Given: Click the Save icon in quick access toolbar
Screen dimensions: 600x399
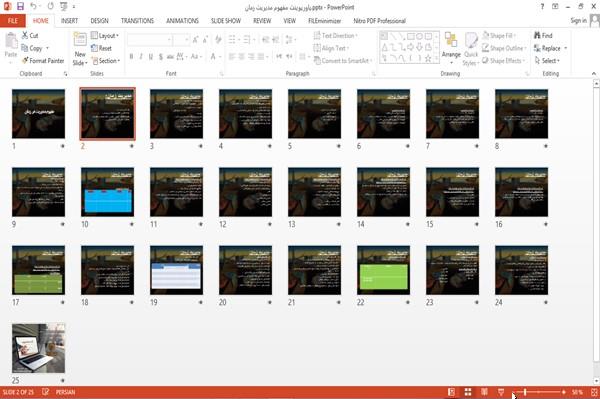Looking at the screenshot, I should (x=20, y=7).
